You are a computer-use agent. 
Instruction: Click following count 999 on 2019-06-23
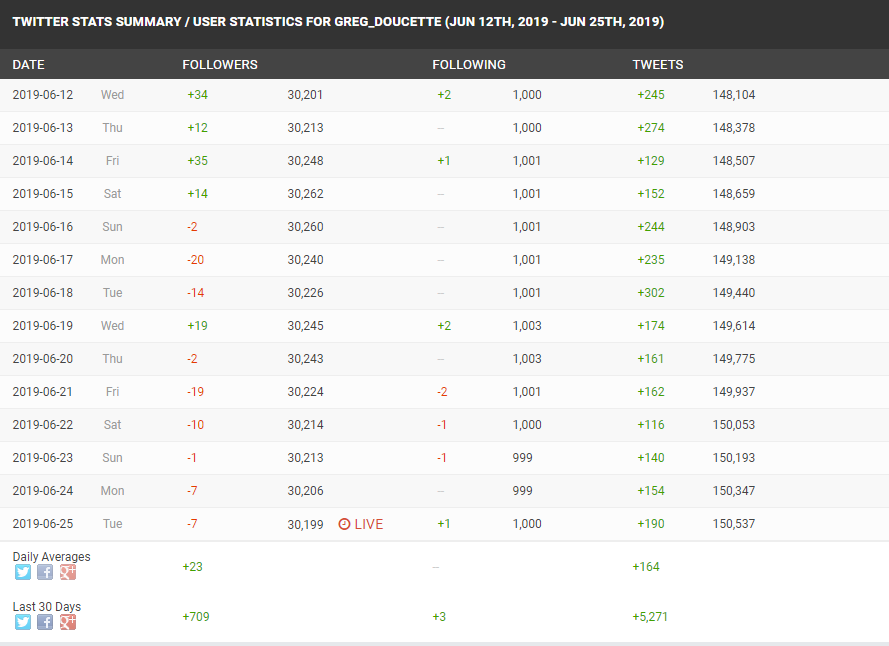(522, 458)
